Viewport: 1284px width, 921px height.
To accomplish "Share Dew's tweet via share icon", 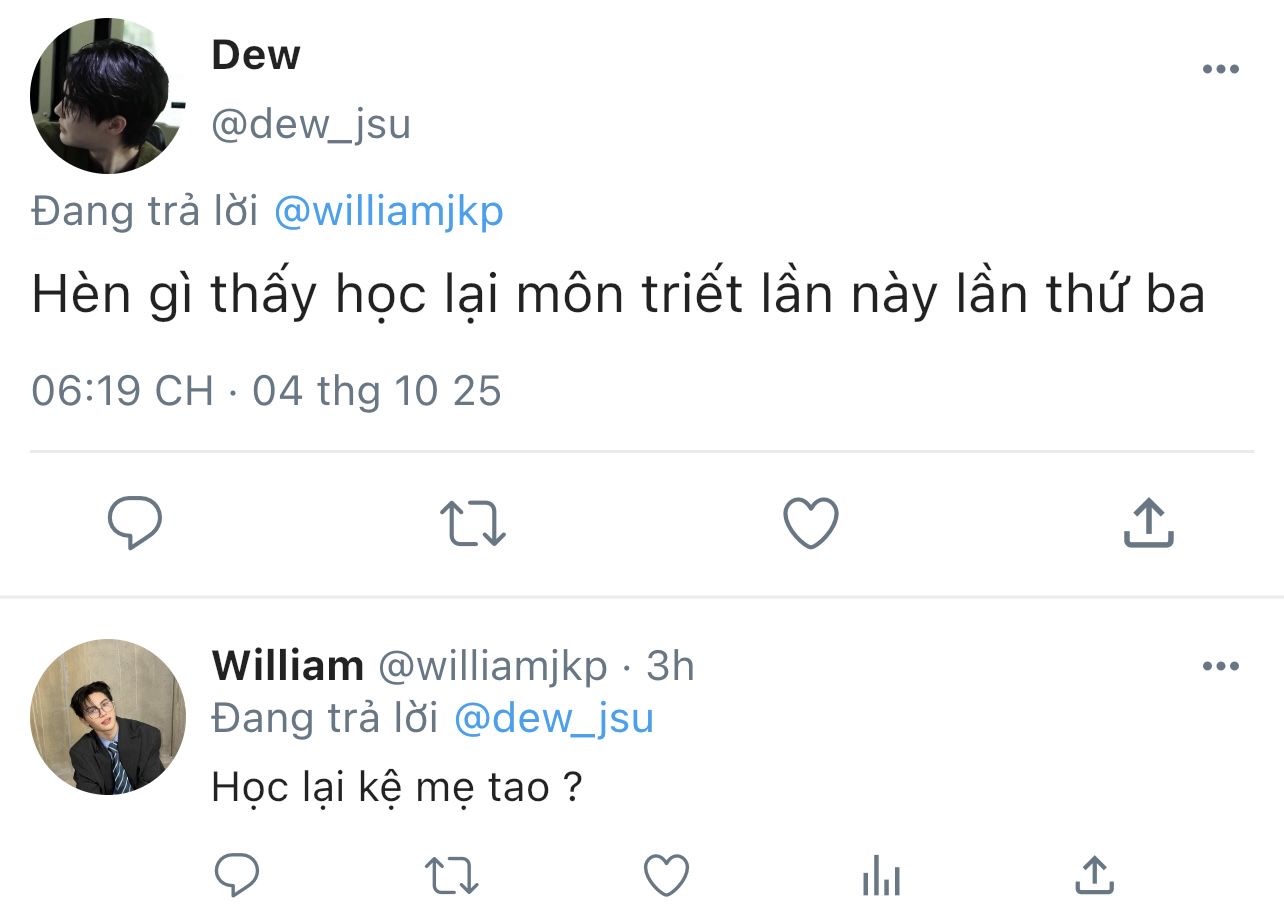I will point(1148,523).
